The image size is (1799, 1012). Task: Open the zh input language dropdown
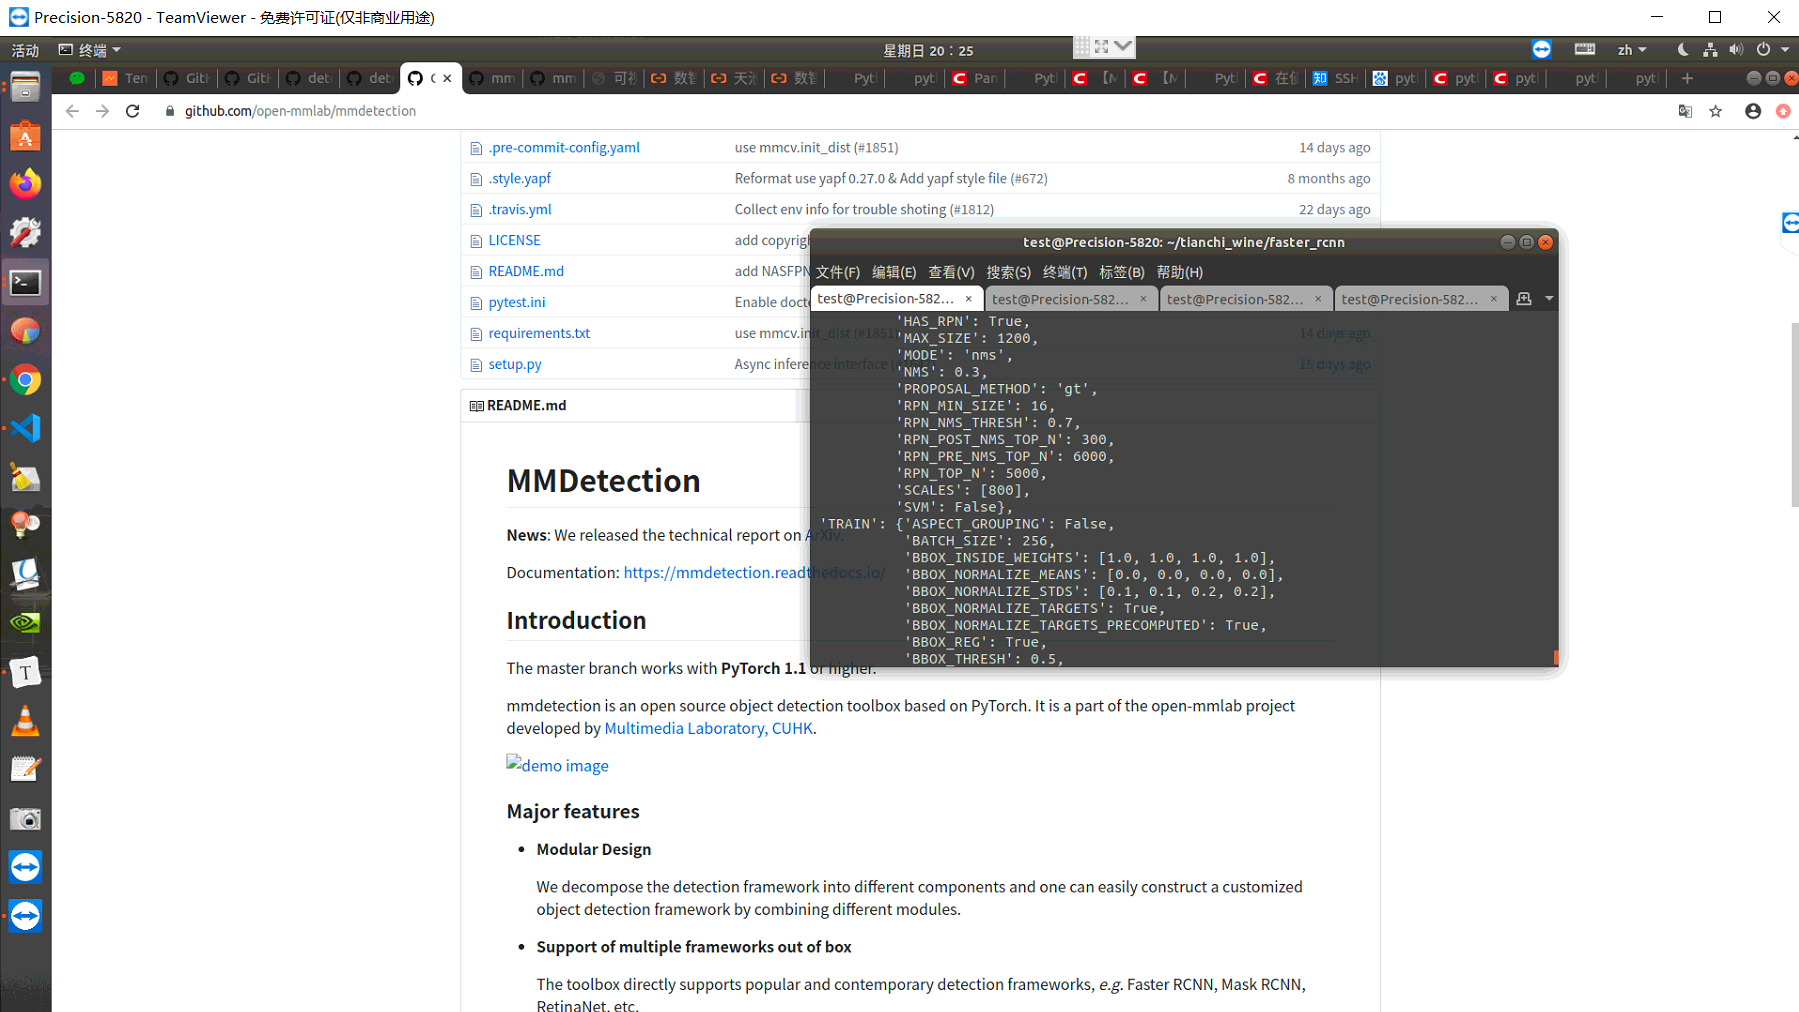[x=1632, y=49]
